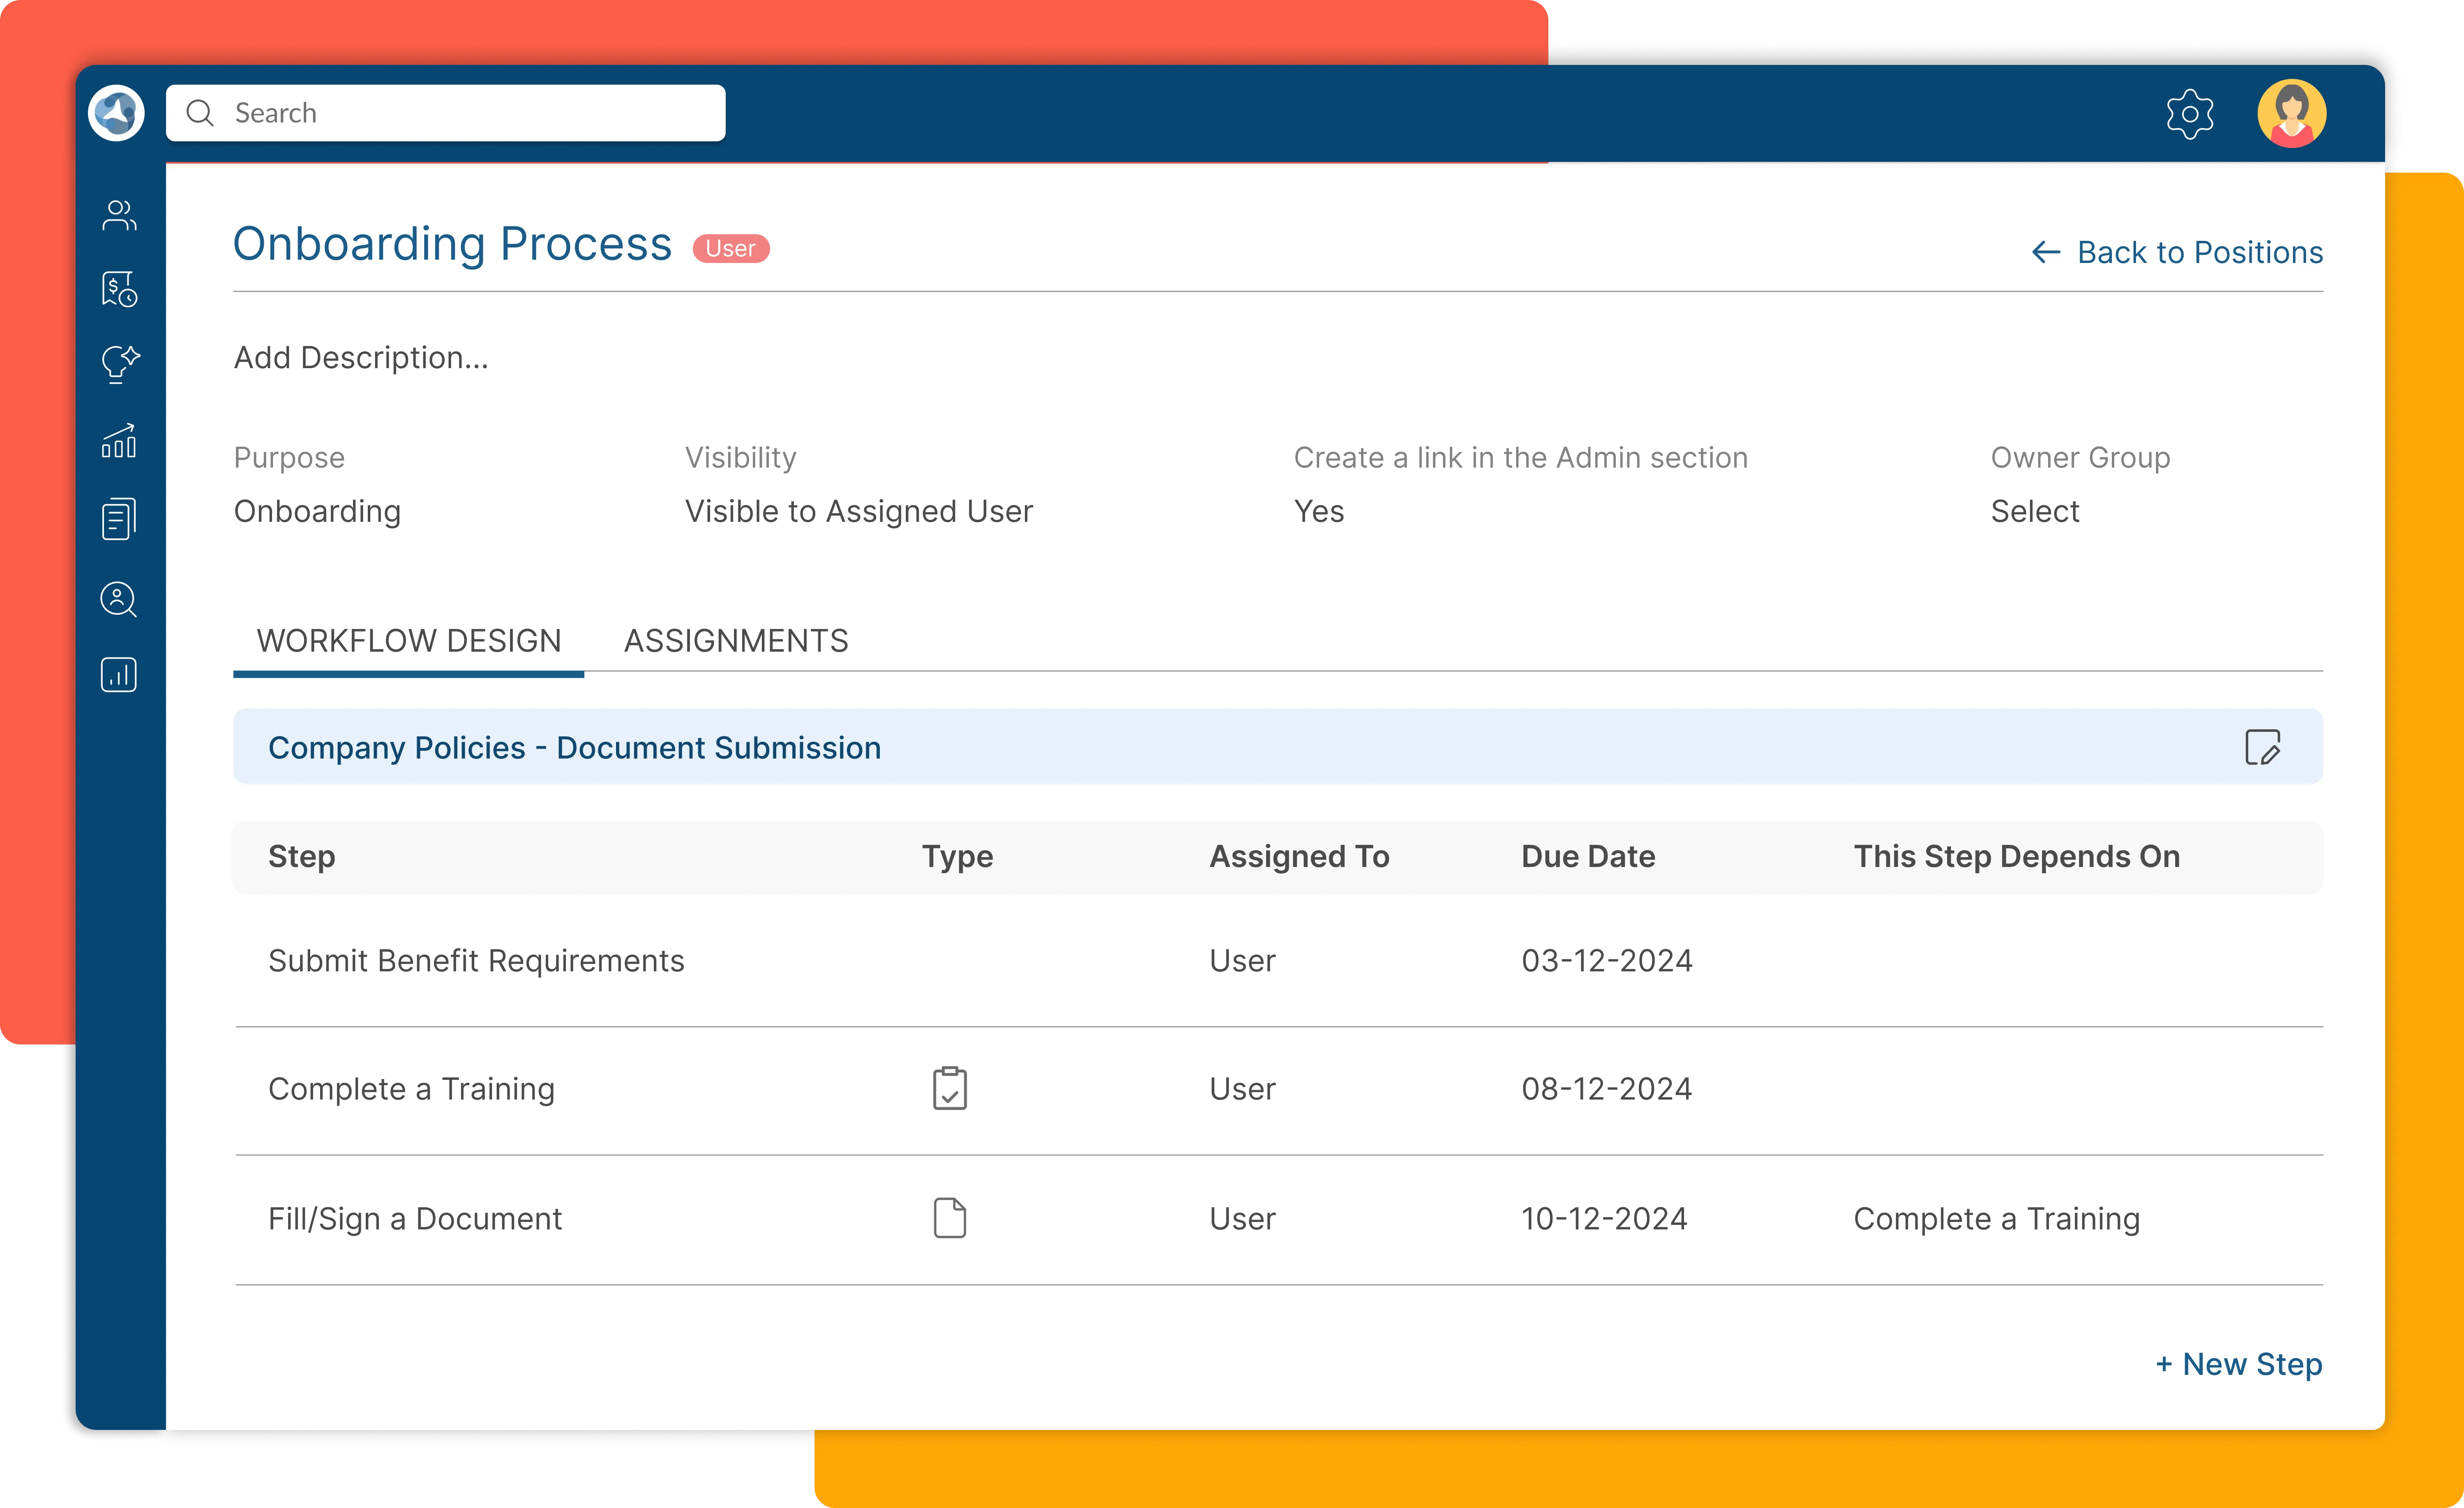Click the candidate search sidebar icon
Viewport: 2464px width, 1508px height.
pos(119,599)
